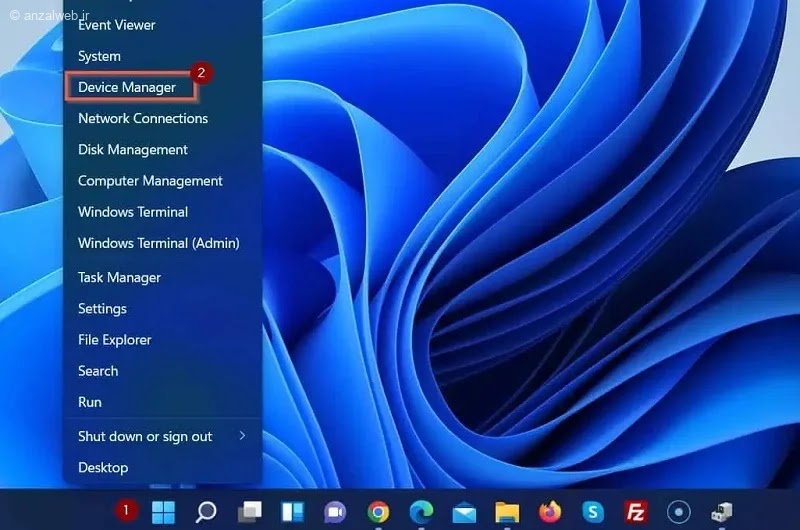The image size is (800, 530).
Task: Open Task View from the taskbar
Action: (249, 512)
